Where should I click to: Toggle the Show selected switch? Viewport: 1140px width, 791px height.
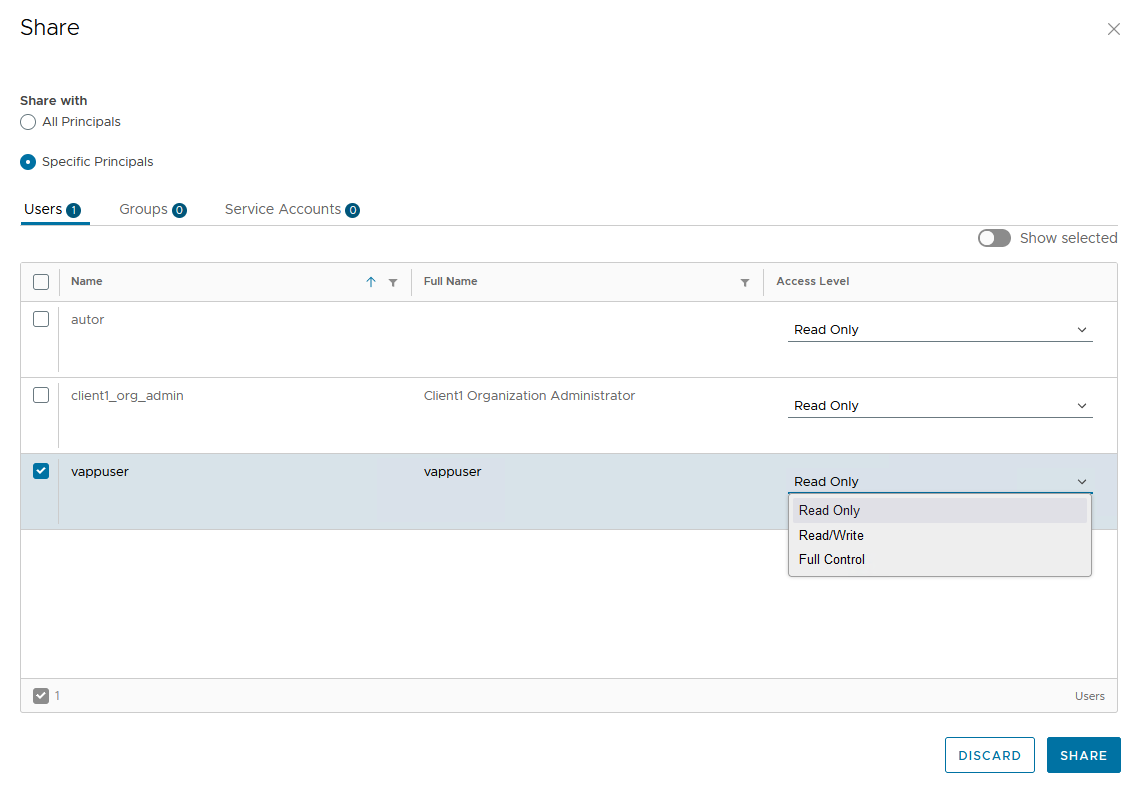(x=994, y=238)
